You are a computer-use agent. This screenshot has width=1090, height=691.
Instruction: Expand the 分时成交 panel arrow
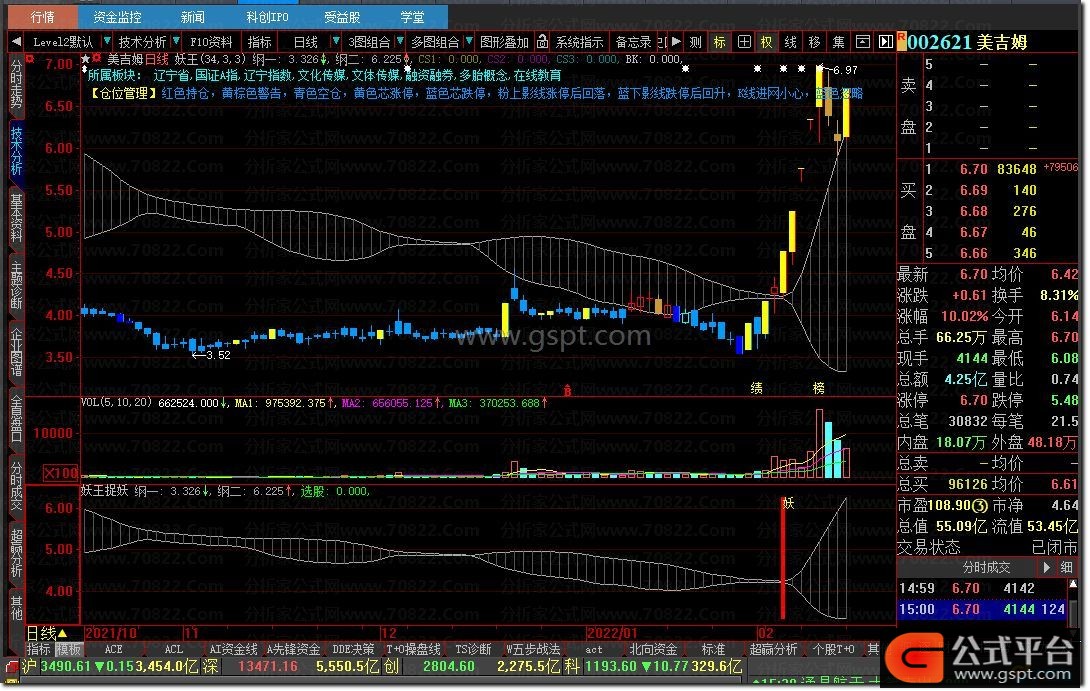[x=1046, y=568]
